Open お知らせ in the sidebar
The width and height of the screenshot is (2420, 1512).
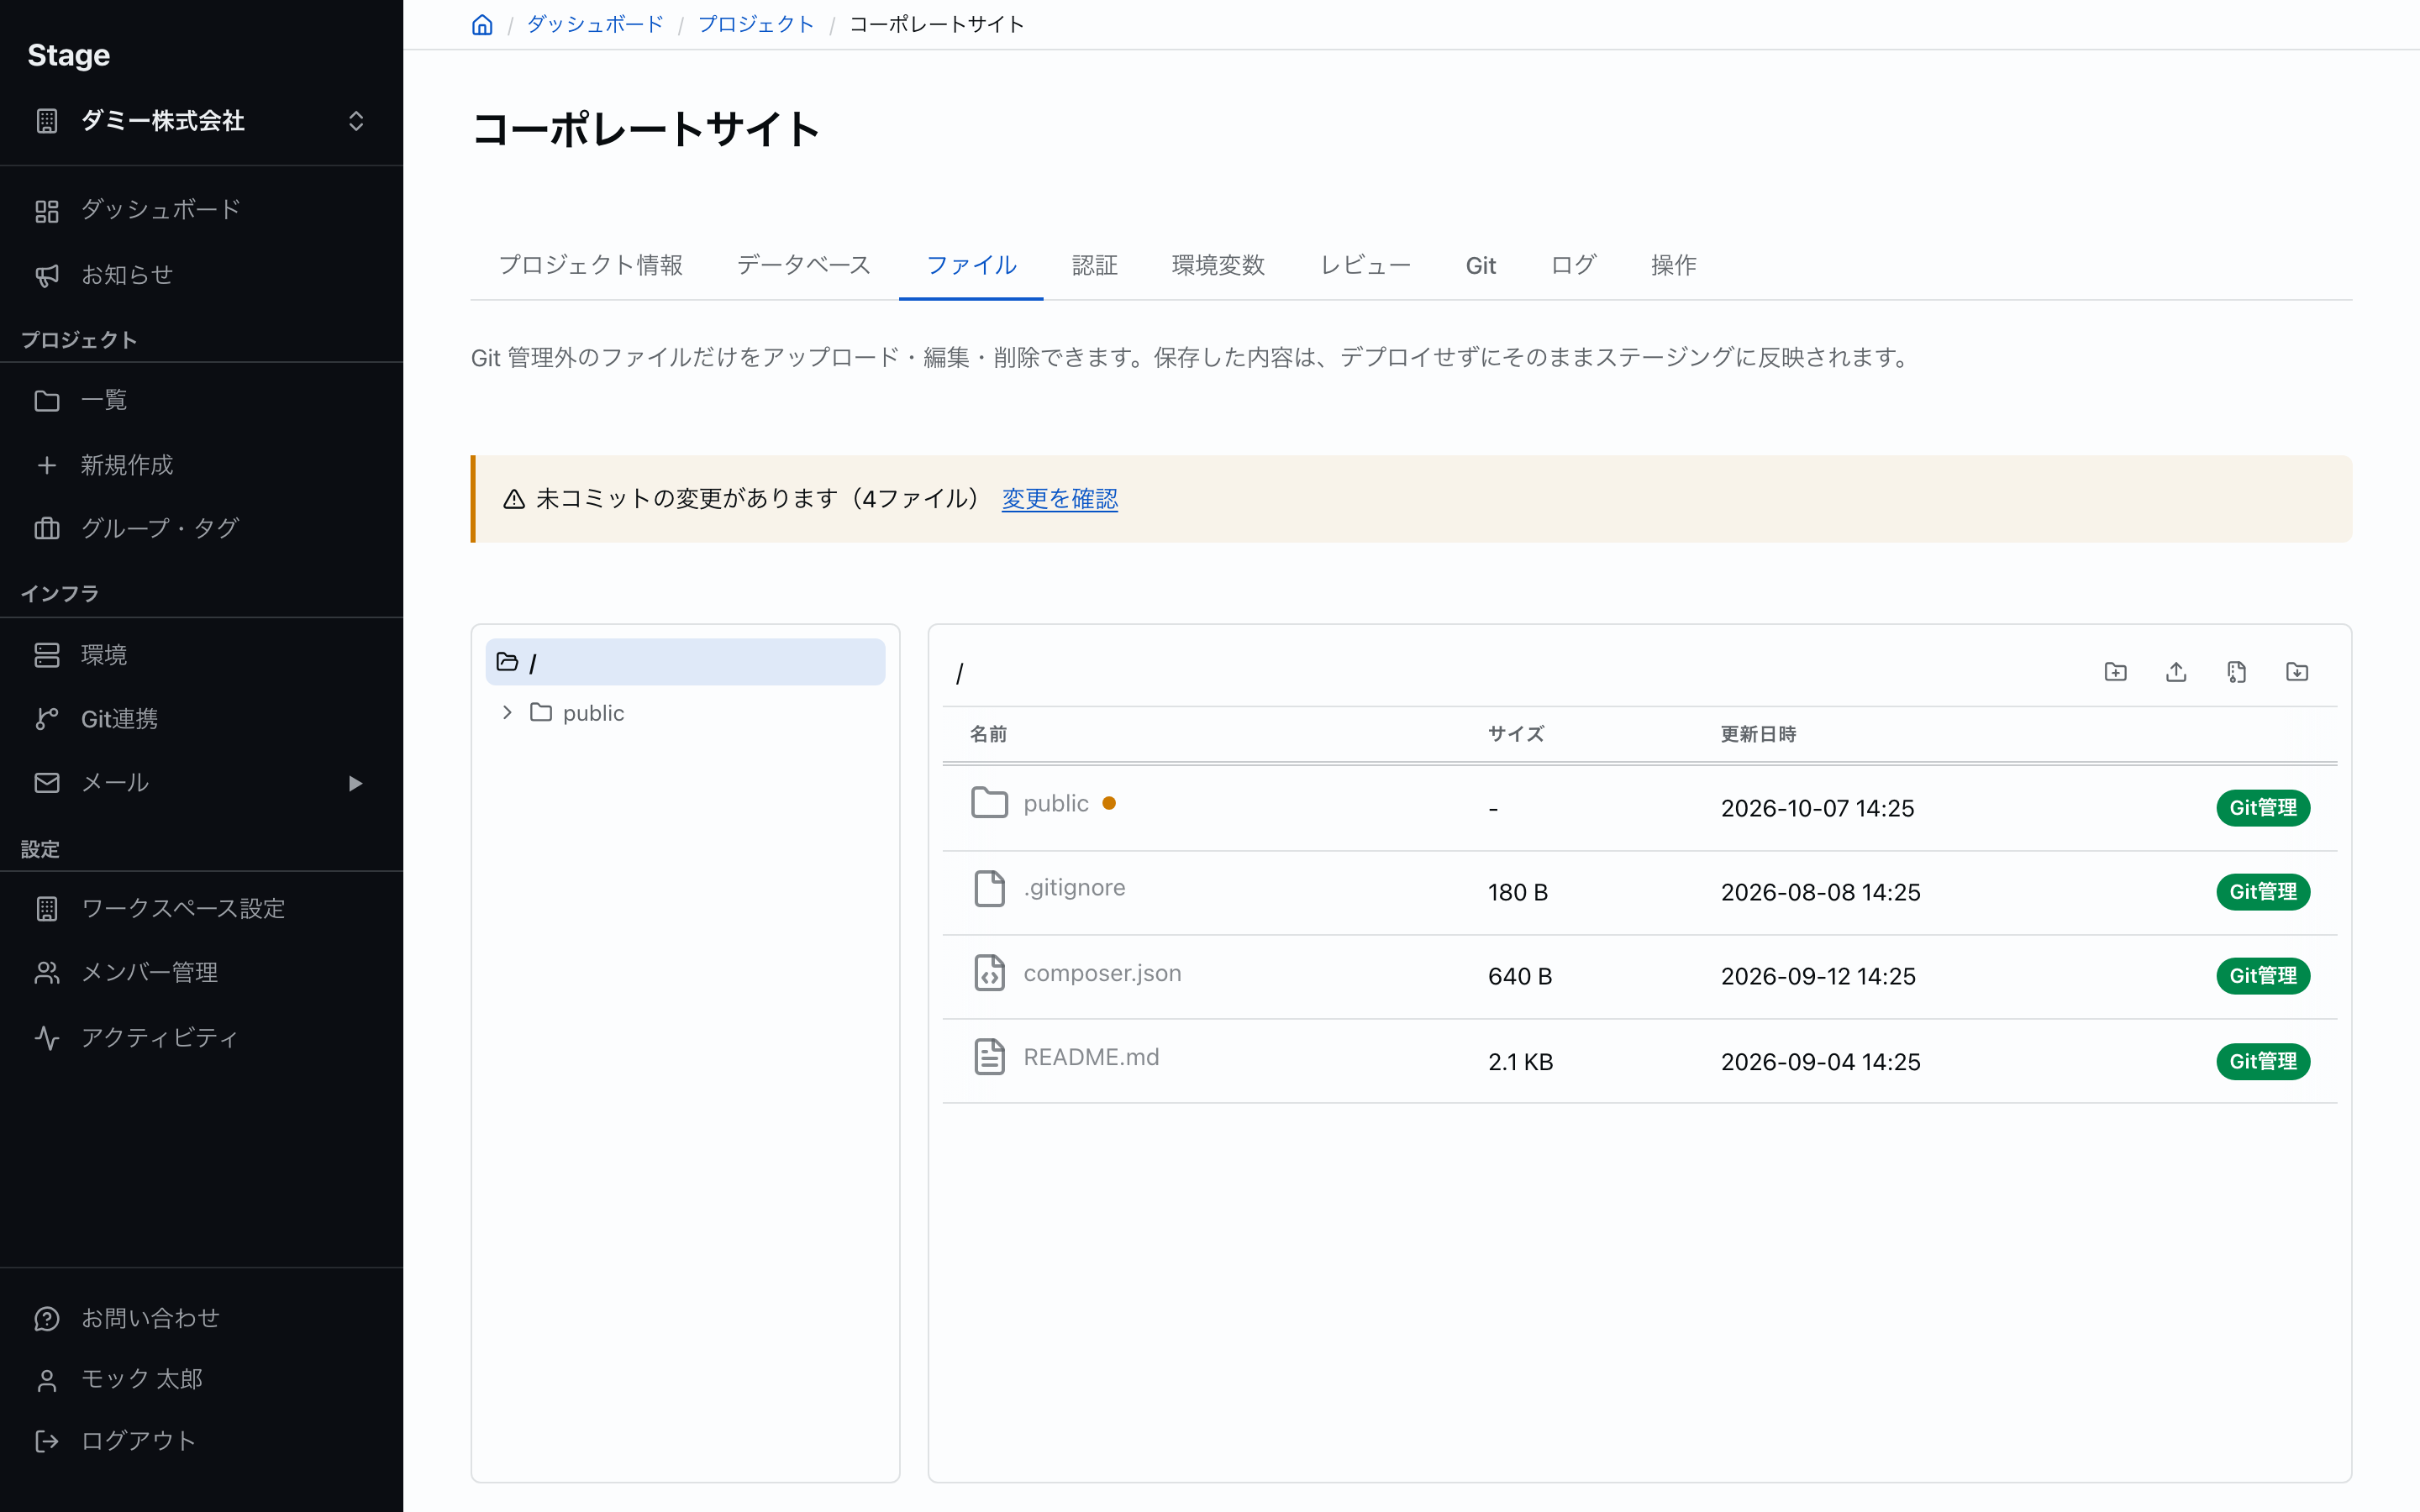(201, 274)
